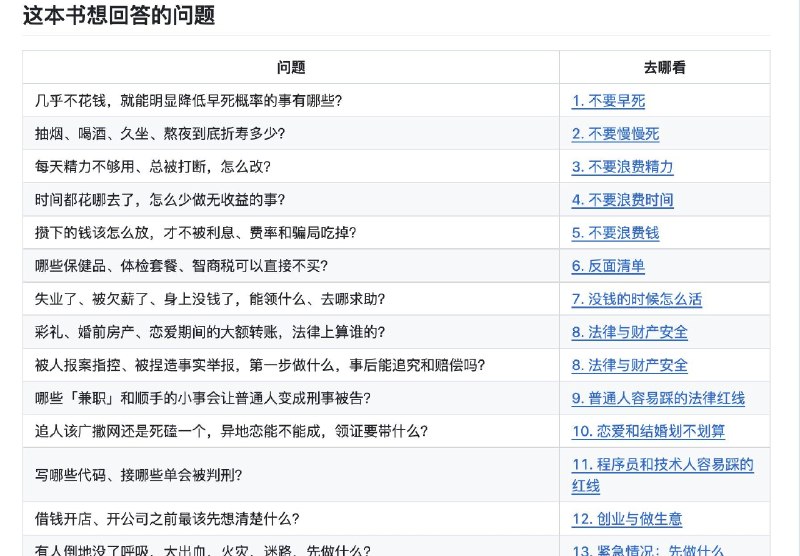Screen dimensions: 800x556
Task: Click the question about 攒下的钱该怎么放
Action: point(195,233)
